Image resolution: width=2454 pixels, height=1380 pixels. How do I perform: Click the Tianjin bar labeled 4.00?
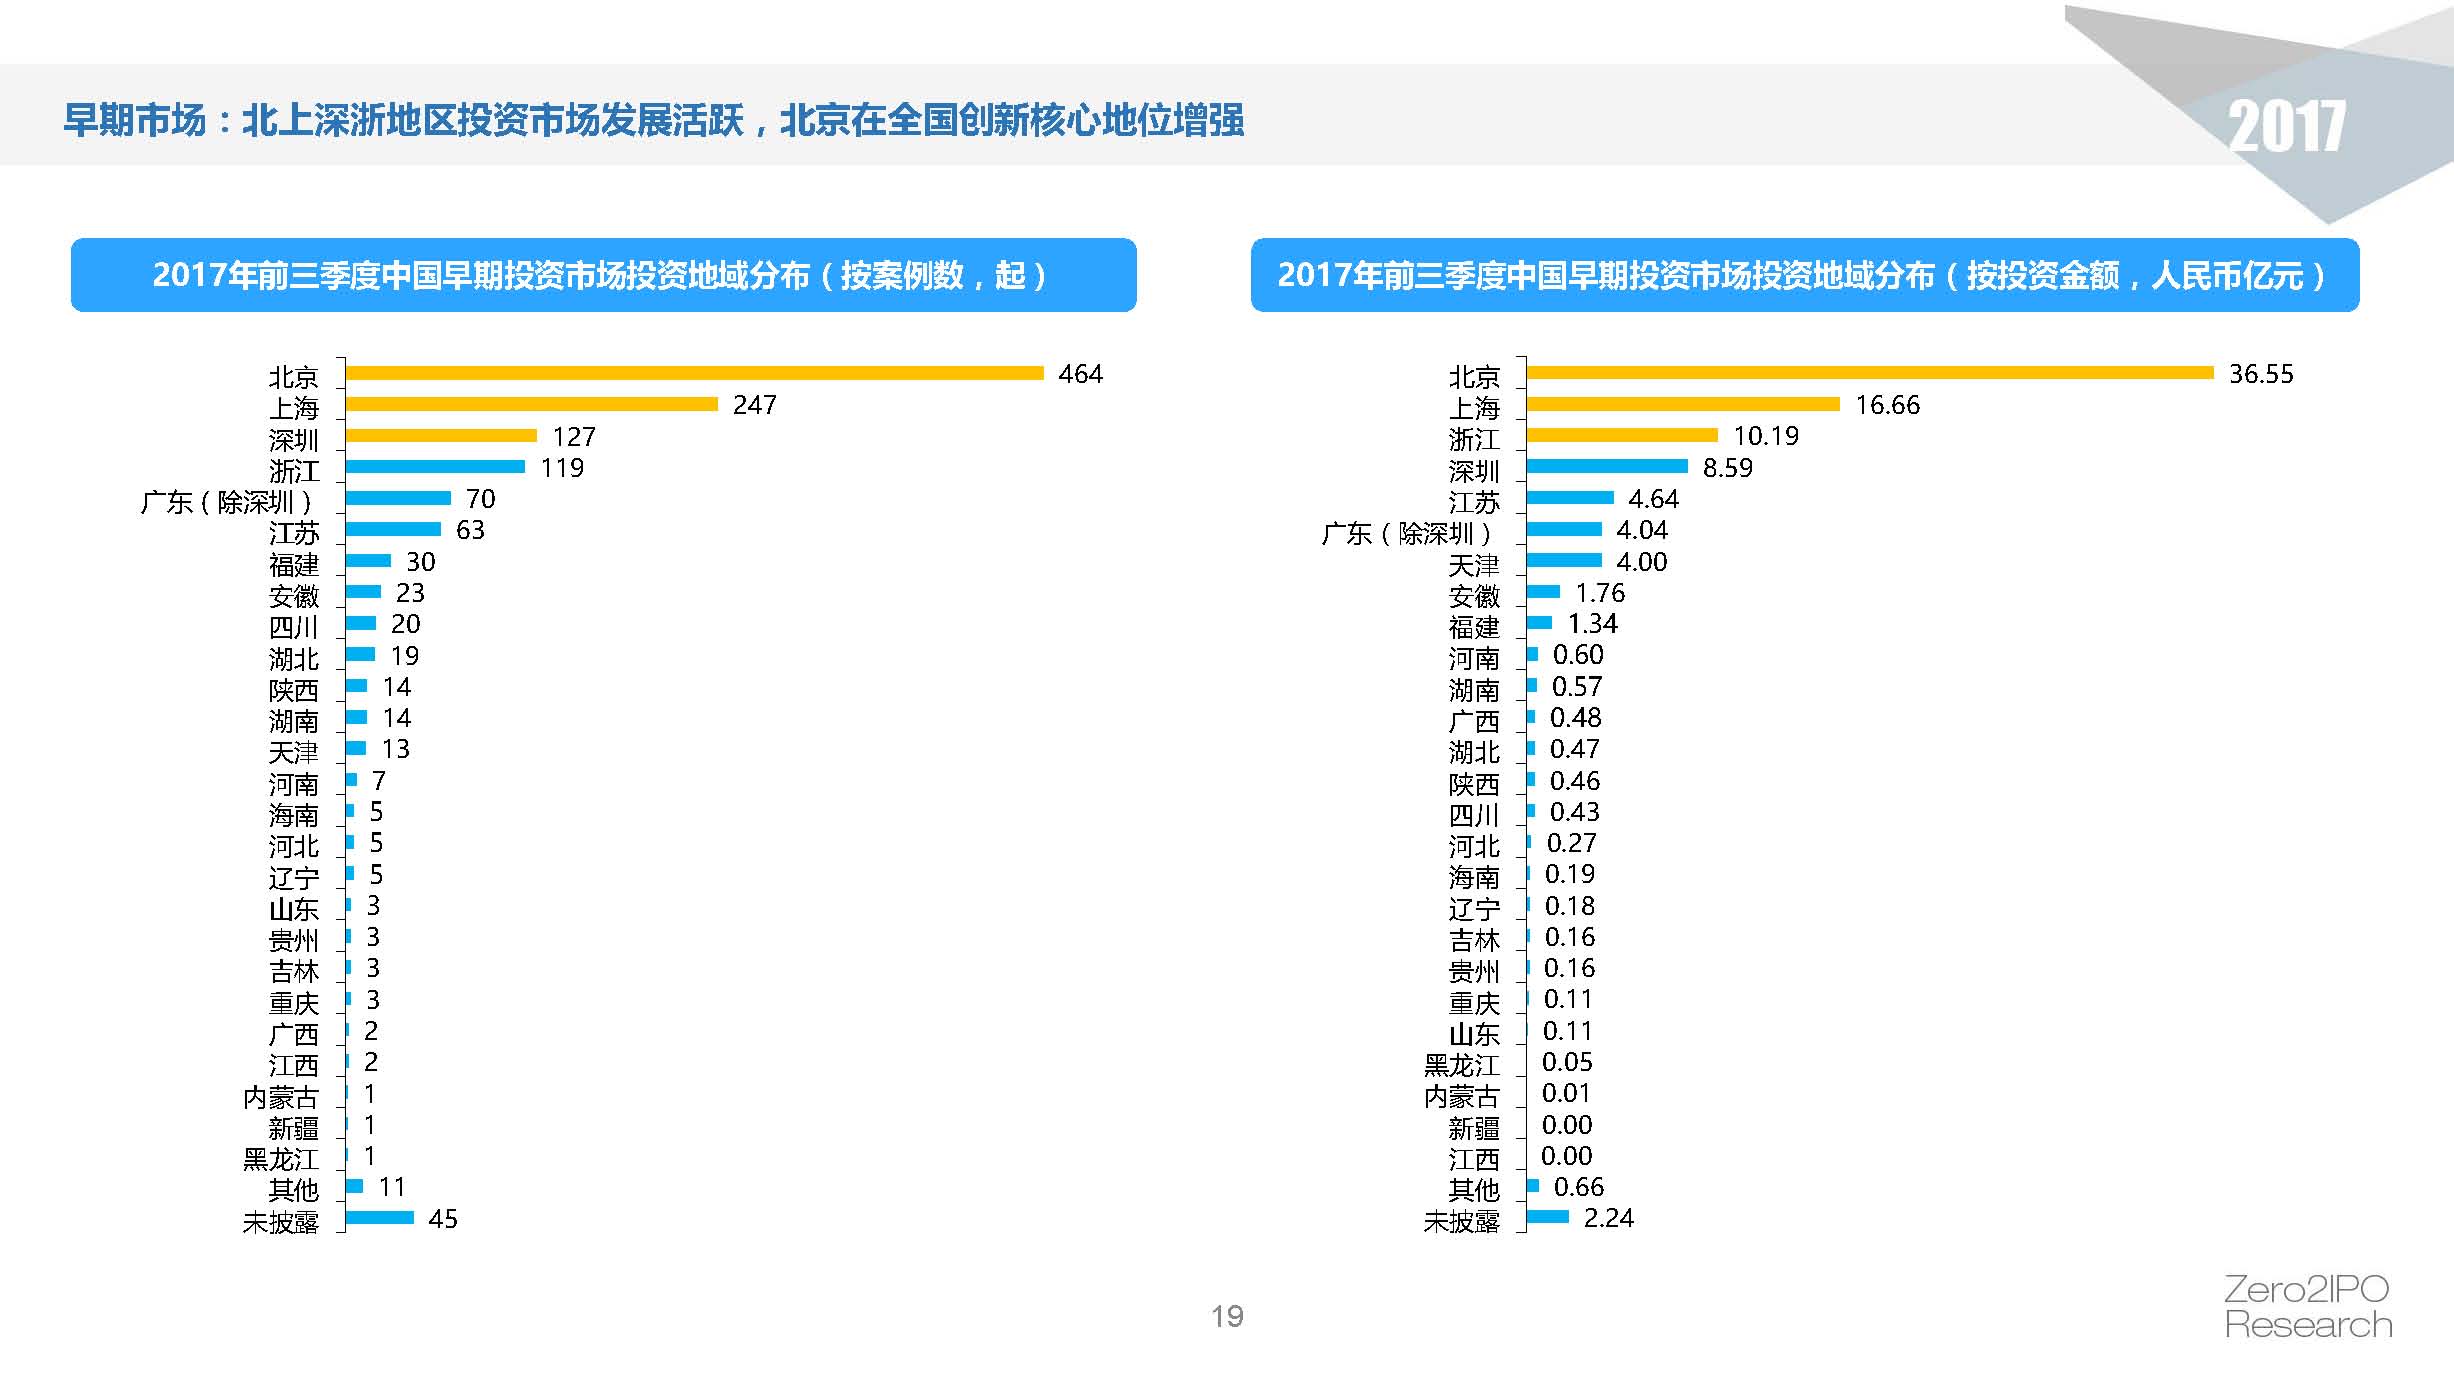pos(1564,560)
